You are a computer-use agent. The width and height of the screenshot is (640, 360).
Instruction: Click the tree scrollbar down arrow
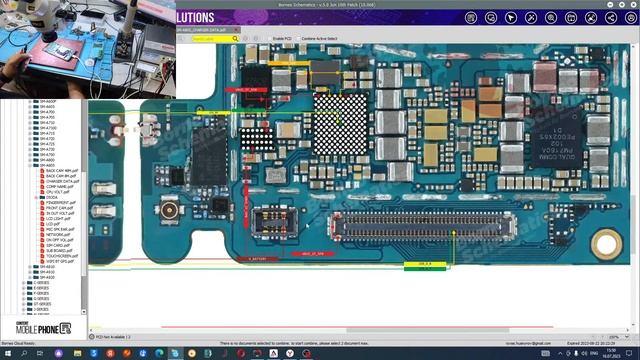coord(84,311)
